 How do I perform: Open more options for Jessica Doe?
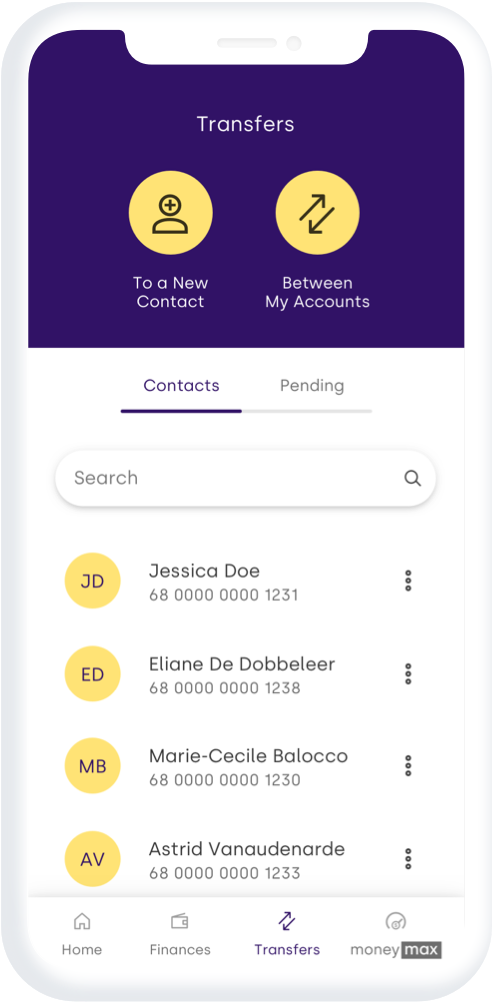408,581
